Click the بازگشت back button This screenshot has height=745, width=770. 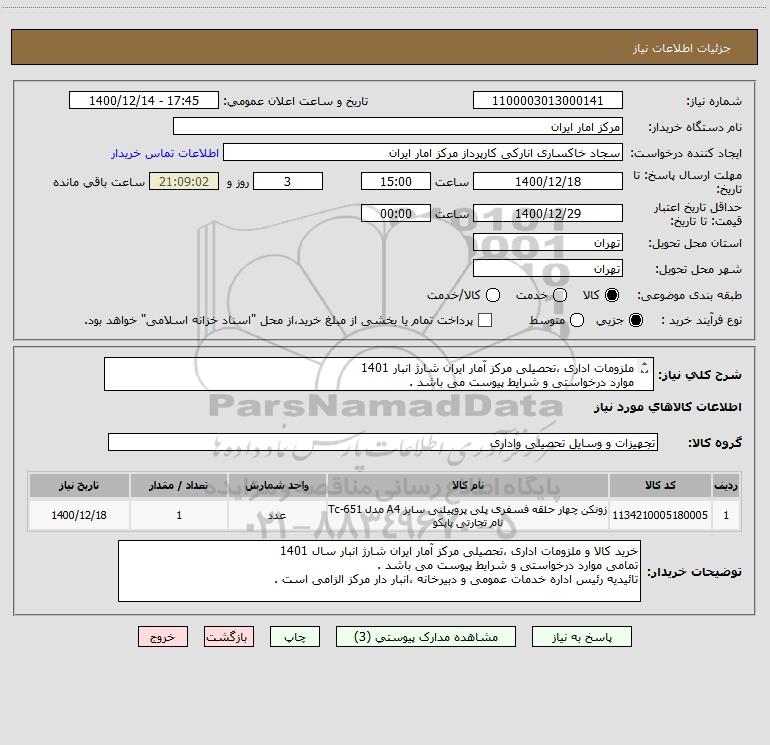[x=229, y=637]
